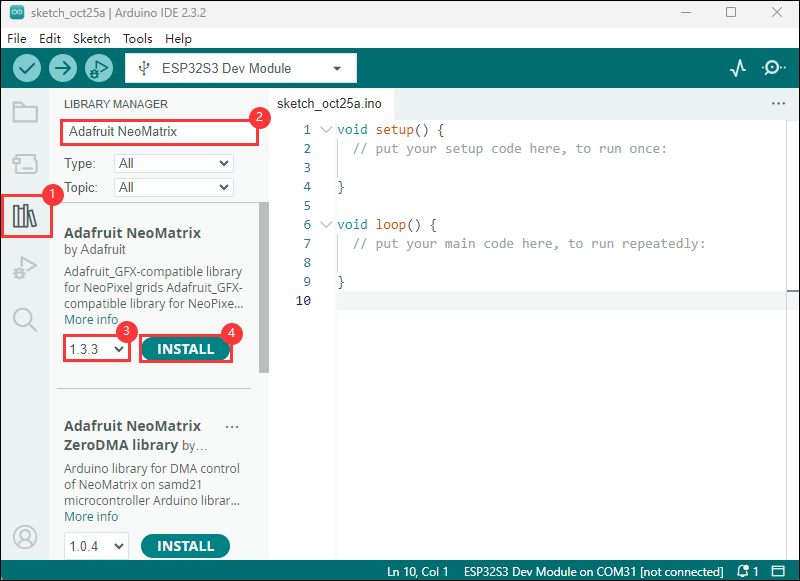Screen dimensions: 800x581
Task: Open options menu for NeoMatrix ZeroDMA library
Action: tap(232, 427)
